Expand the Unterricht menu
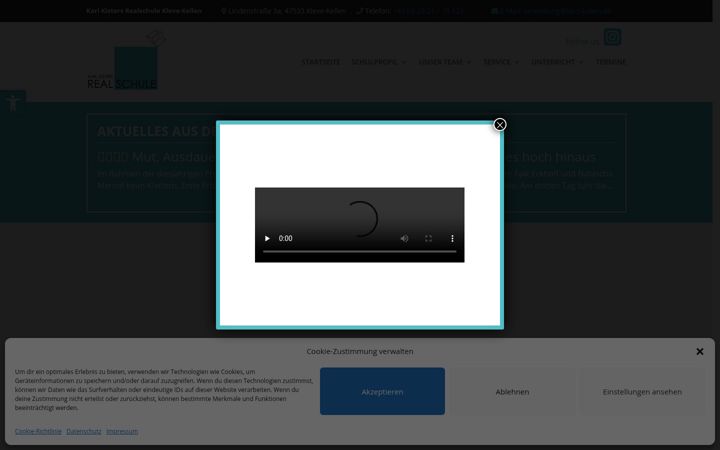720x450 pixels. [x=557, y=62]
